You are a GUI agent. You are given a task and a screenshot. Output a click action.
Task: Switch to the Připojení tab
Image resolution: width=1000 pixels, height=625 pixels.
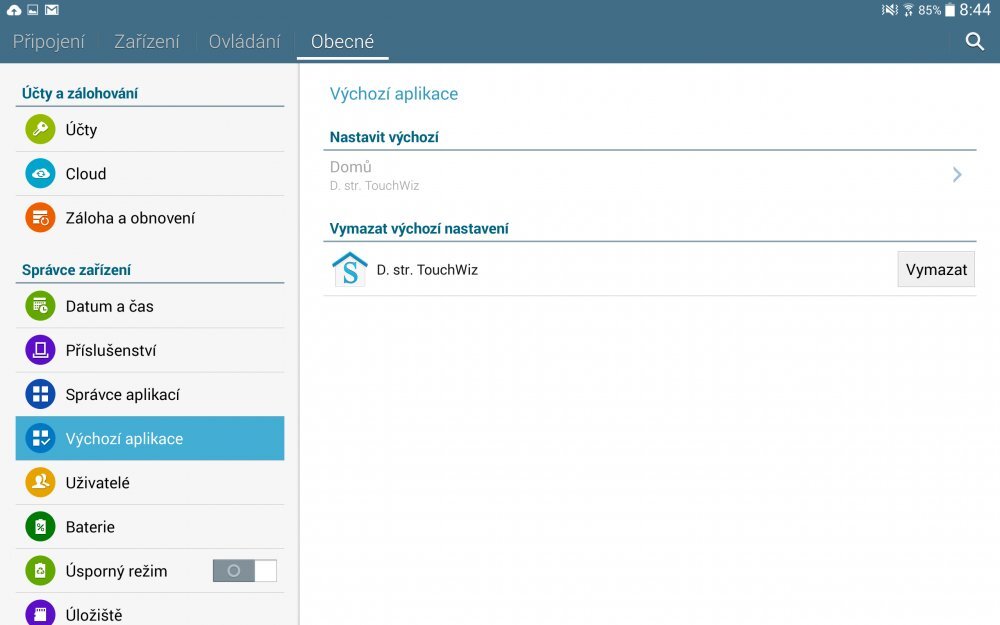pos(49,42)
